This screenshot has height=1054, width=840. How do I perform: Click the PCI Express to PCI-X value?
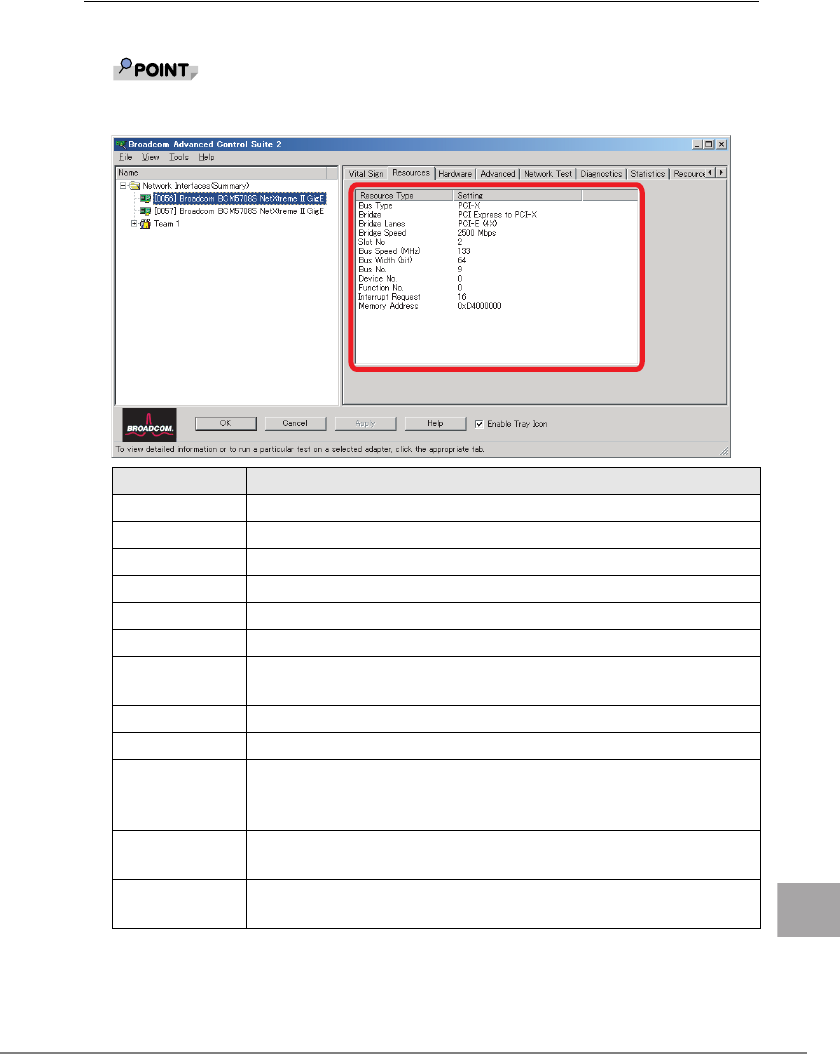click(x=497, y=214)
